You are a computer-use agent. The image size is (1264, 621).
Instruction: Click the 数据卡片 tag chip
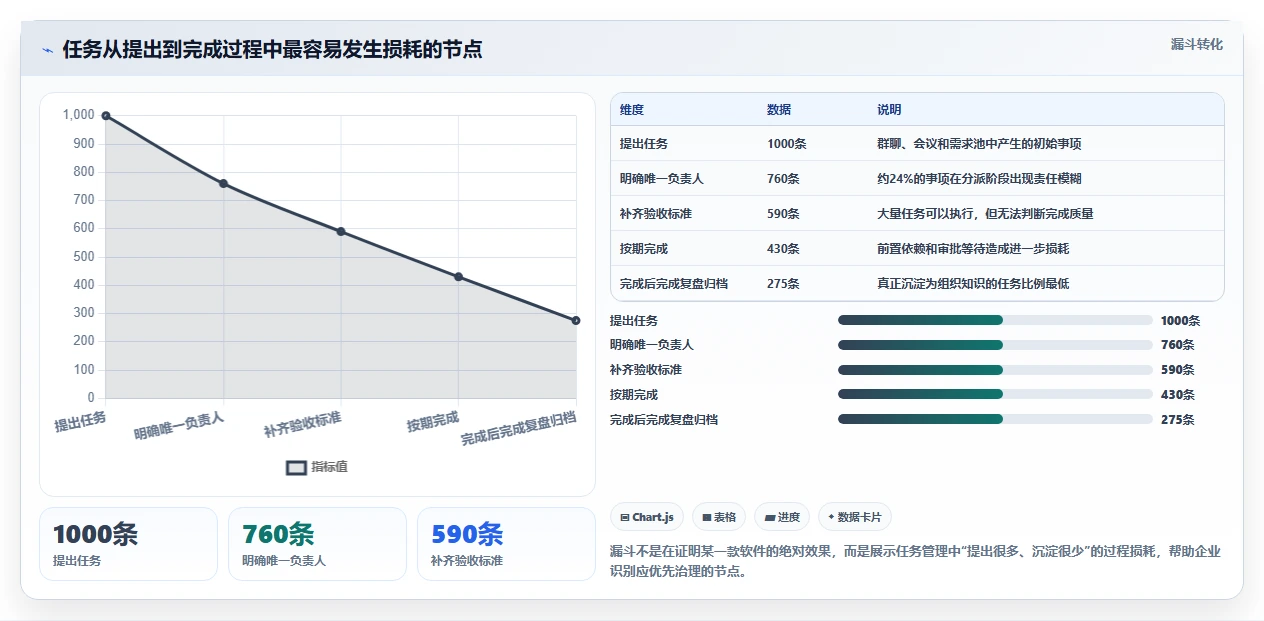pyautogui.click(x=855, y=517)
